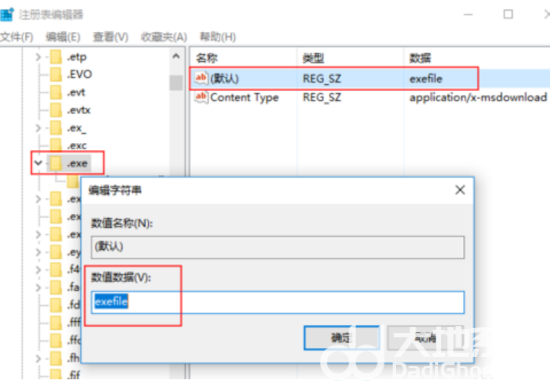Close the 编辑字符串 dialog
The height and width of the screenshot is (382, 550).
coord(460,190)
